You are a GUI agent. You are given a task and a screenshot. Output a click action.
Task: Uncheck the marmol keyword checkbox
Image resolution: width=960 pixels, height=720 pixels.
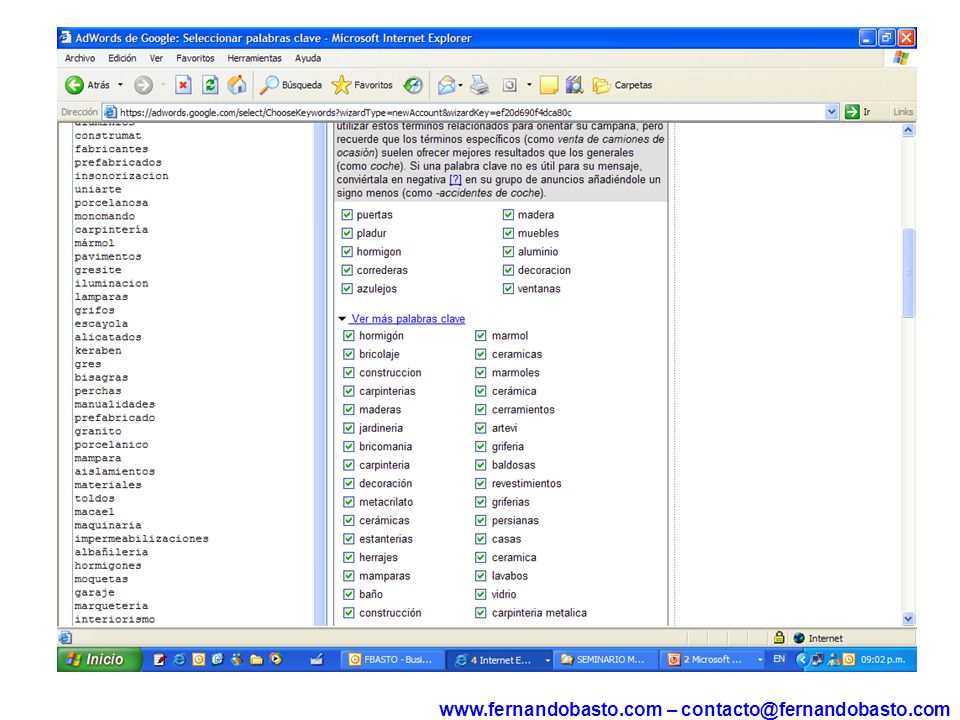[x=481, y=336]
